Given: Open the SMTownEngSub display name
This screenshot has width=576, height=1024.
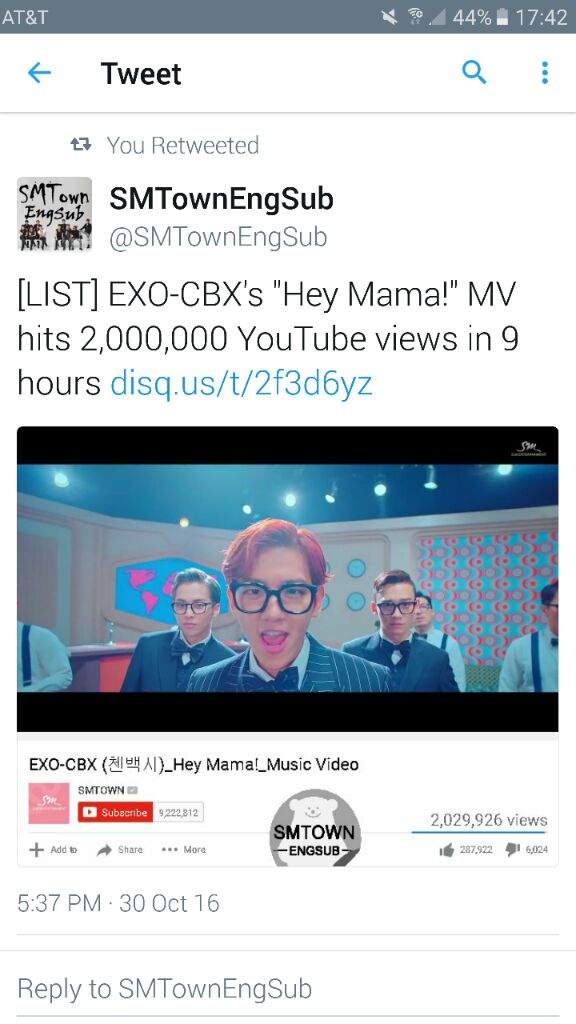Looking at the screenshot, I should tap(221, 199).
